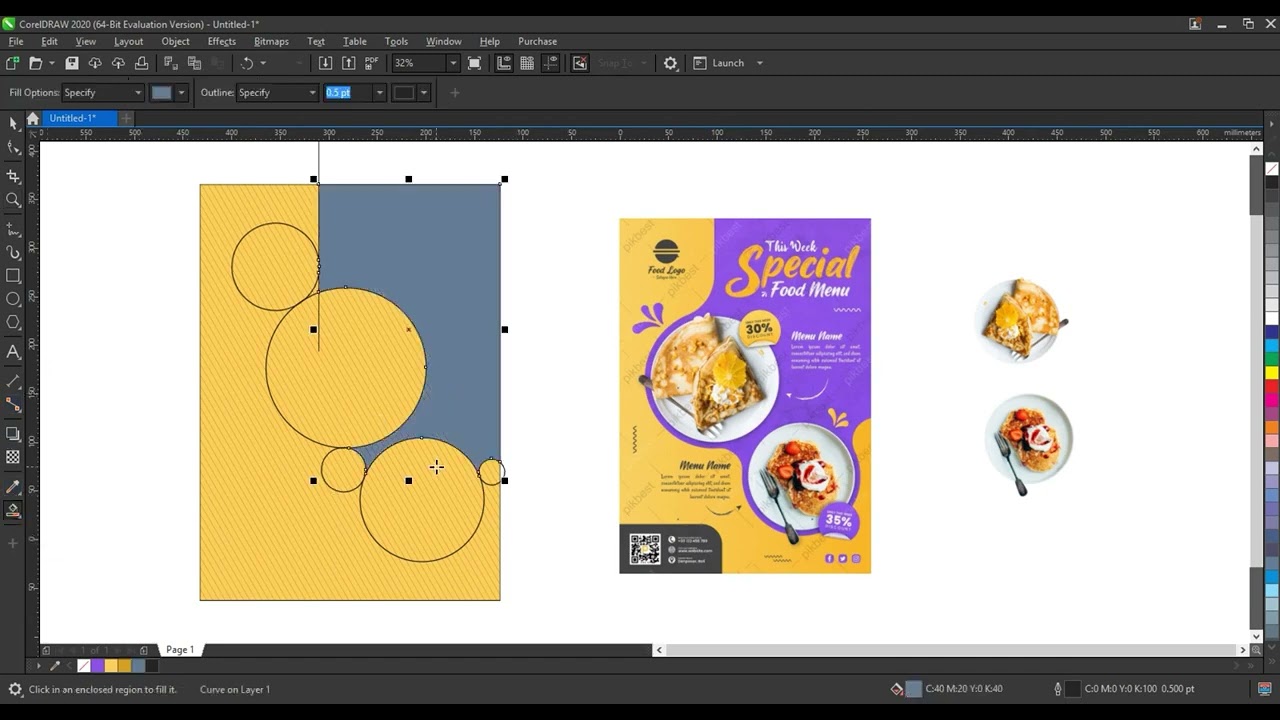Toggle Show guidelines in the toolbar
The image size is (1280, 720).
click(550, 63)
